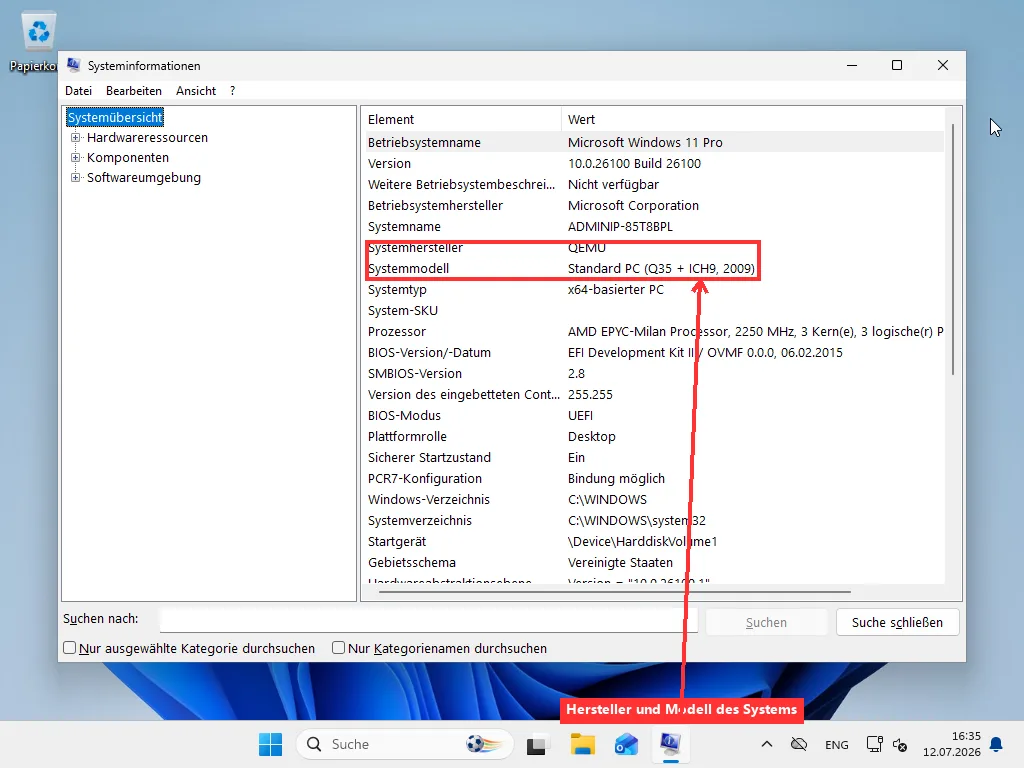Open Outlook from the taskbar

(x=626, y=744)
